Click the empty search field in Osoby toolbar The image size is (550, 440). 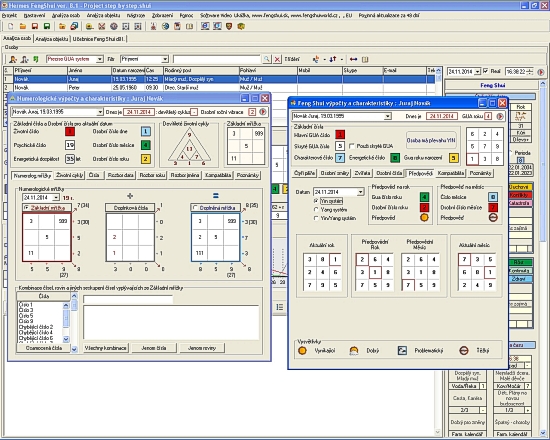[x=216, y=59]
